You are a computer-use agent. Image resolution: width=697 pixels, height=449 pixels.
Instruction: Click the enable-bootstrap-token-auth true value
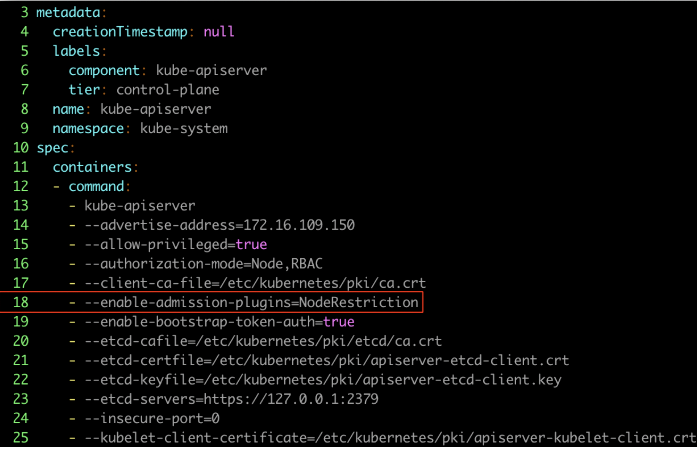click(x=339, y=322)
